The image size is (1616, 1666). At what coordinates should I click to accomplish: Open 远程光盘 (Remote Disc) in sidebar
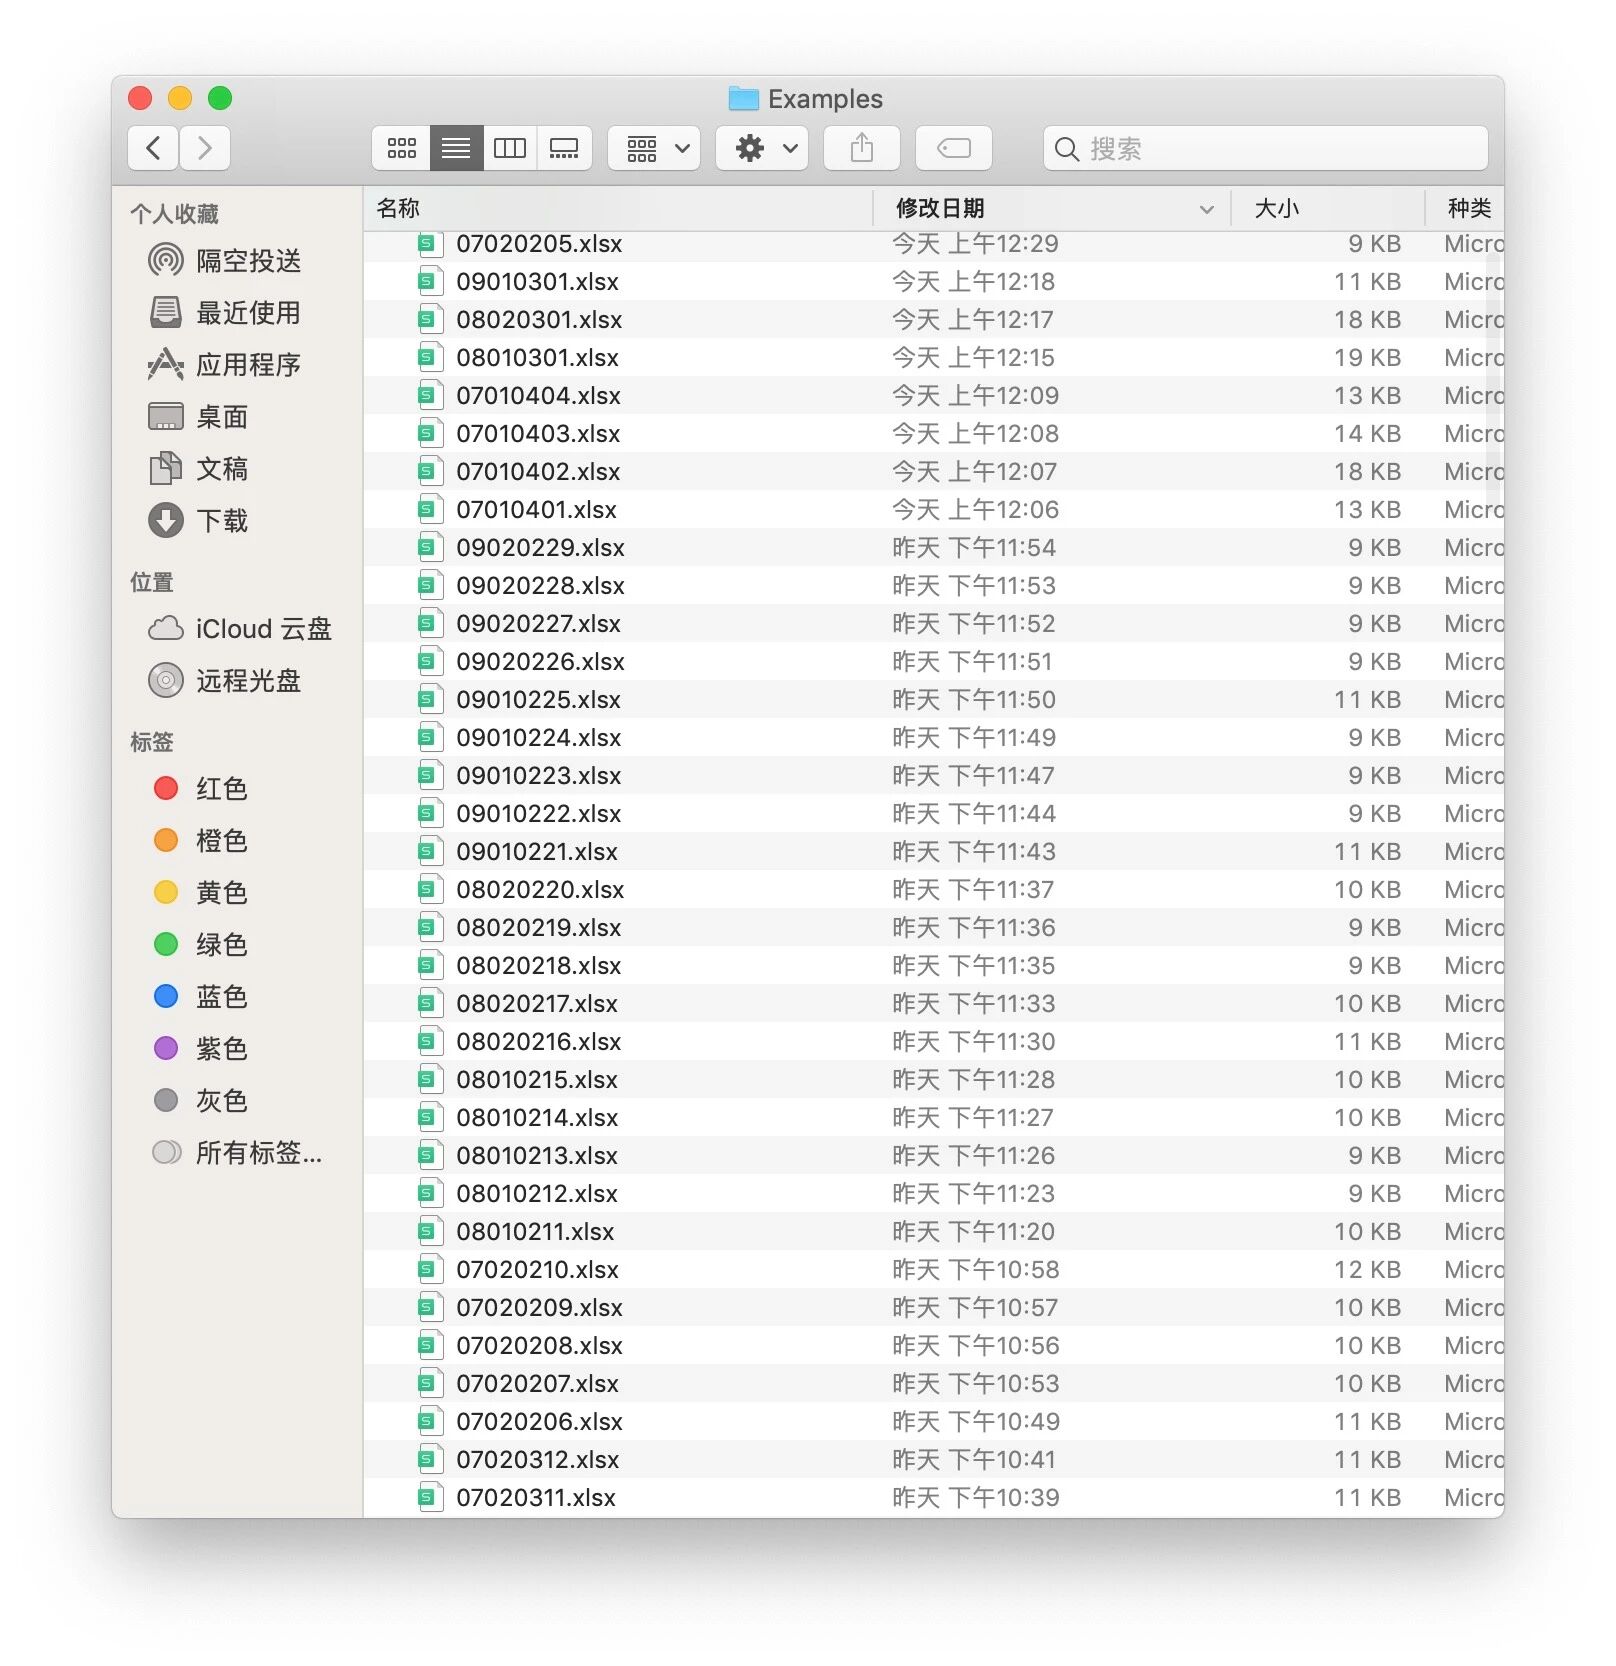click(224, 681)
